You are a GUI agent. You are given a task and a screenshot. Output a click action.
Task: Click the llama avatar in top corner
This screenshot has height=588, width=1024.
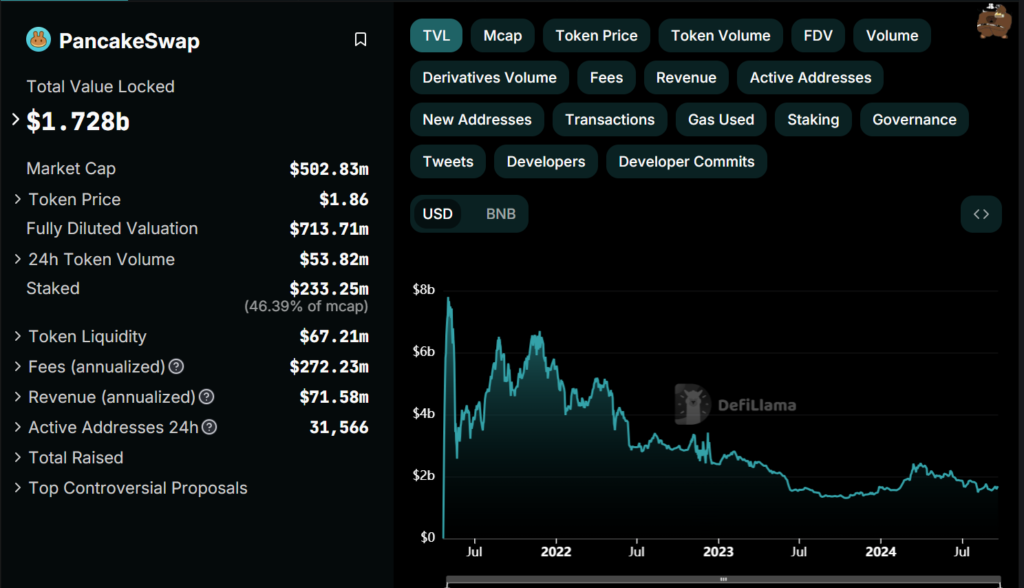[993, 22]
